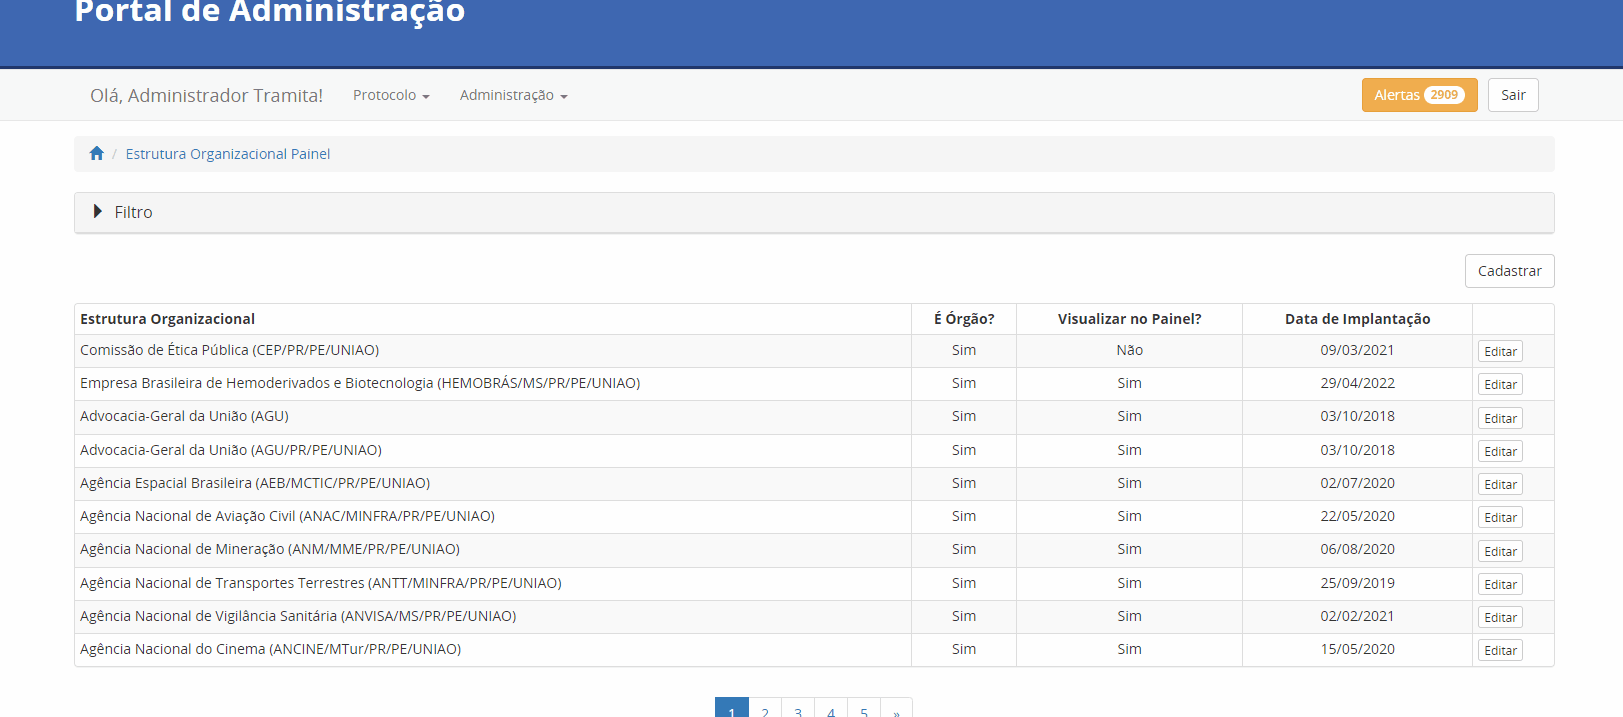Edit the ANTT row
The width and height of the screenshot is (1623, 717).
point(1500,584)
